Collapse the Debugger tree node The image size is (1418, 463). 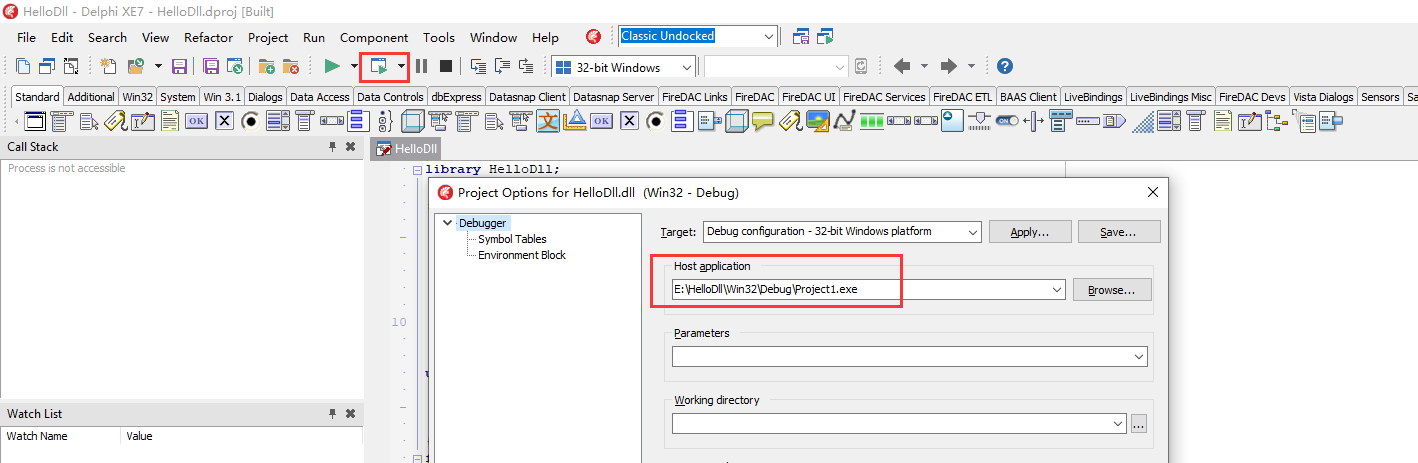click(448, 223)
